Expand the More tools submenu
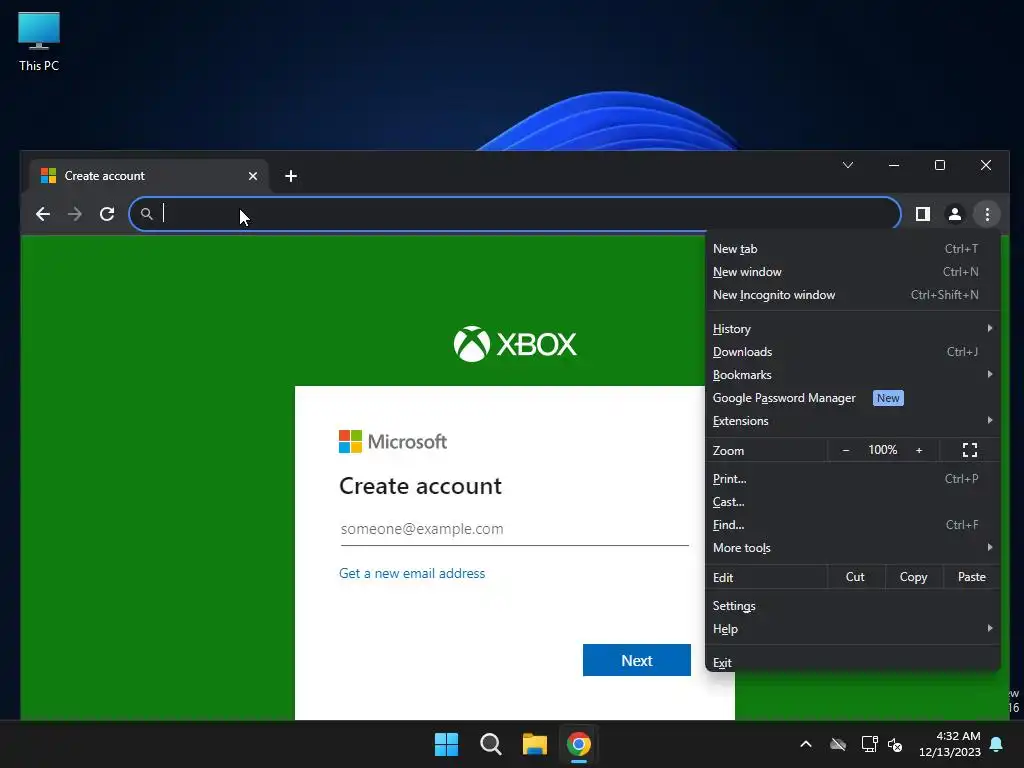 (x=853, y=548)
